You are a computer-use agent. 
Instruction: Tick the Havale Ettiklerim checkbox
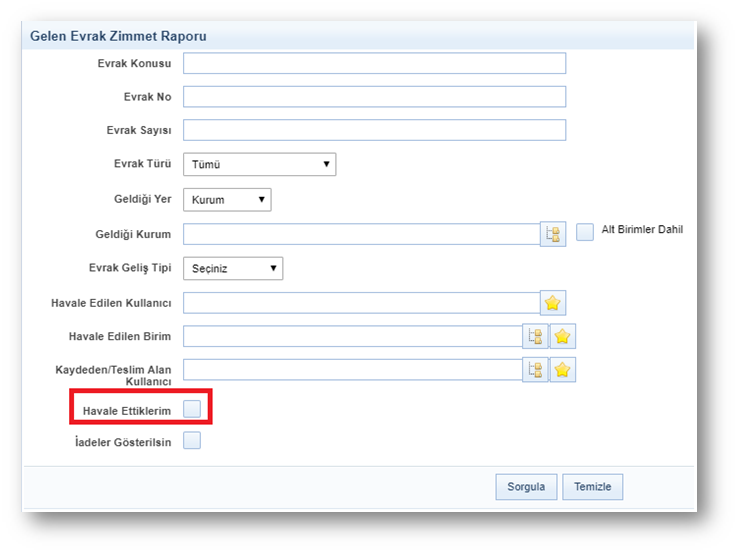192,408
